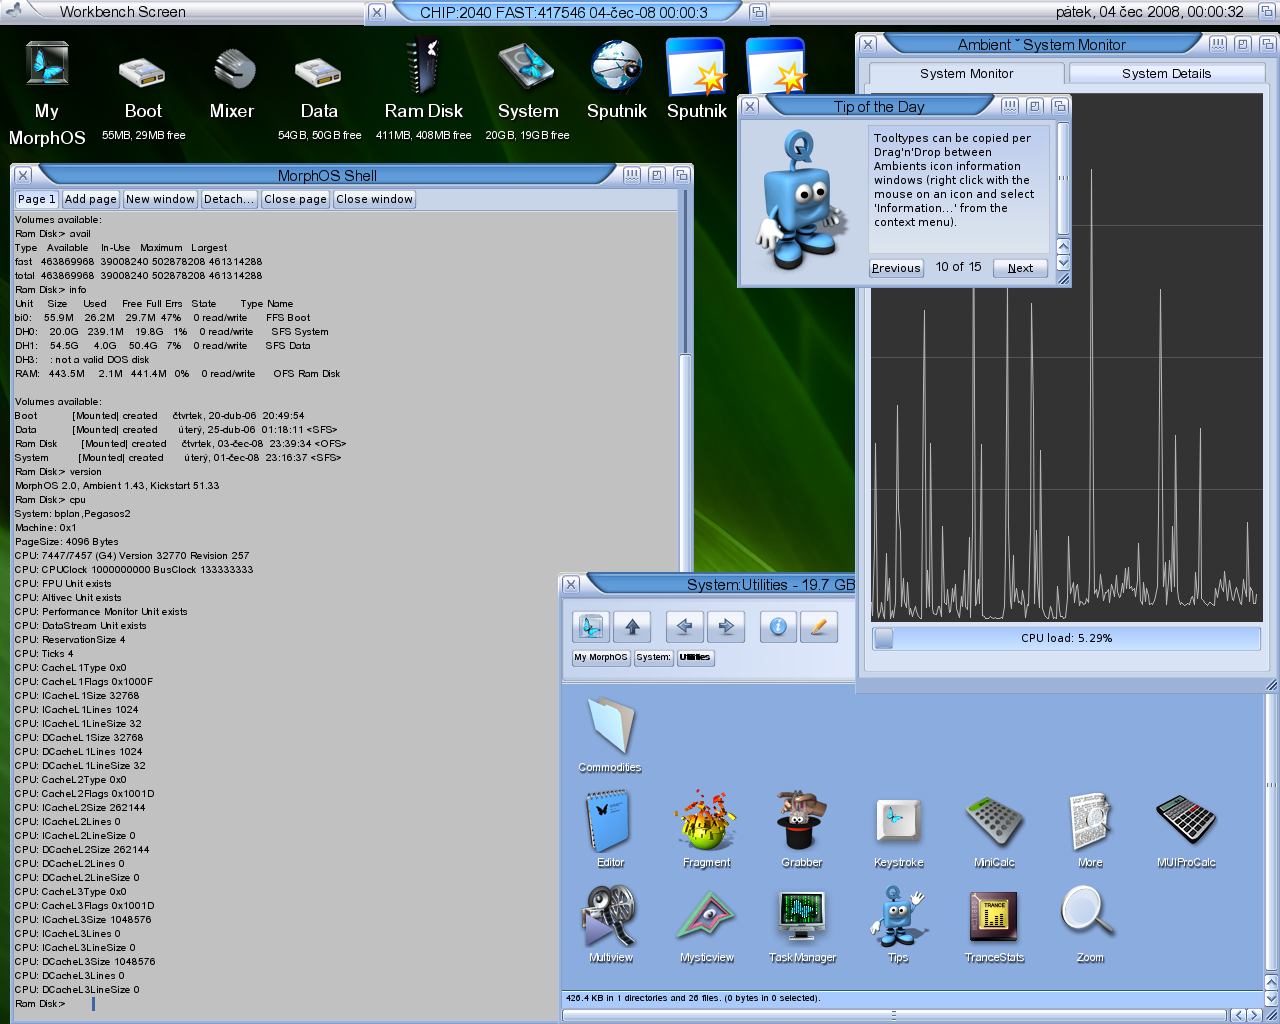Switch to the System Details tab
Viewport: 1280px width, 1024px height.
pyautogui.click(x=1166, y=74)
